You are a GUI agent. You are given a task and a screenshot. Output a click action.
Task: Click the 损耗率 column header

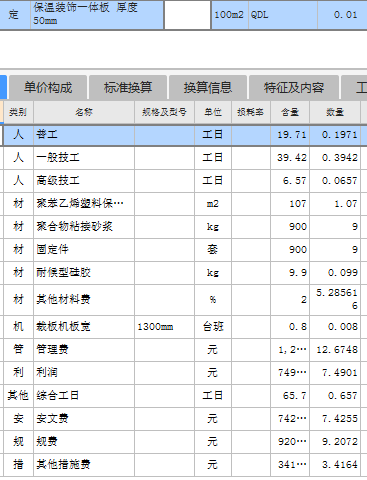point(251,112)
